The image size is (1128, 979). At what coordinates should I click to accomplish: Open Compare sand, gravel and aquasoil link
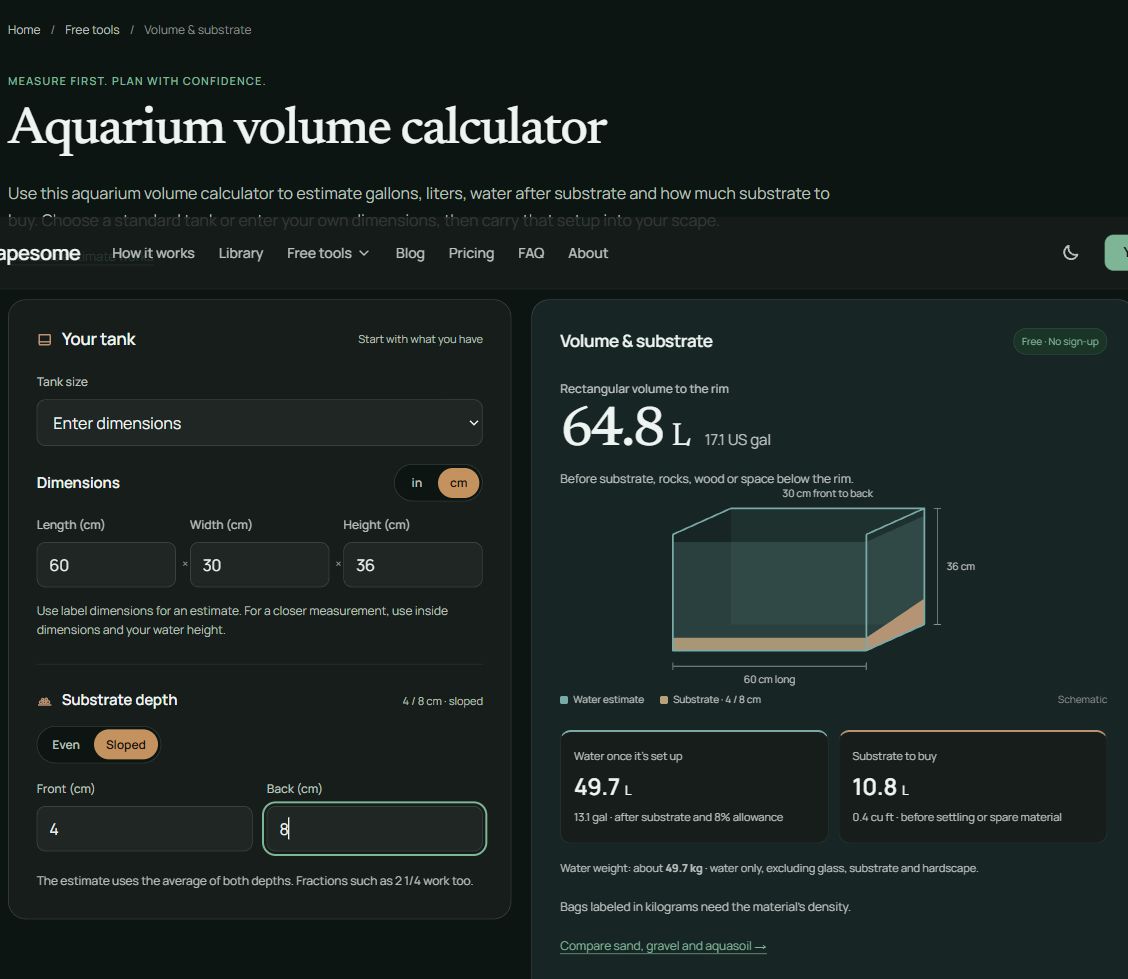pyautogui.click(x=663, y=946)
